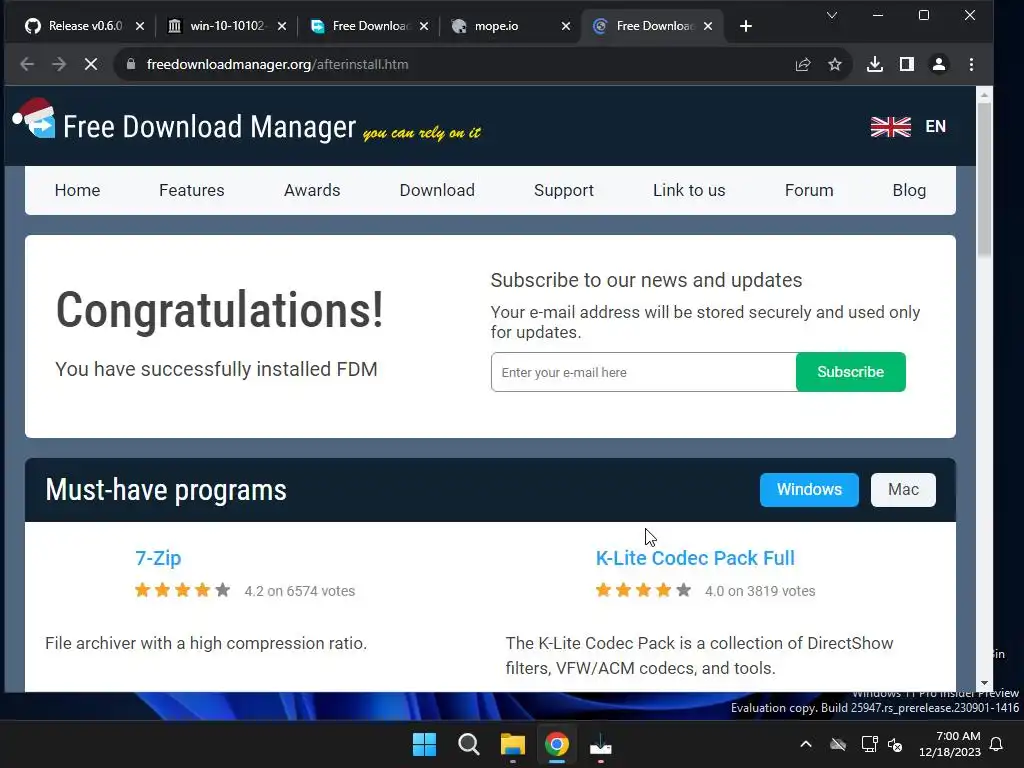Image resolution: width=1024 pixels, height=768 pixels.
Task: Share this page using the share icon
Action: tap(803, 64)
